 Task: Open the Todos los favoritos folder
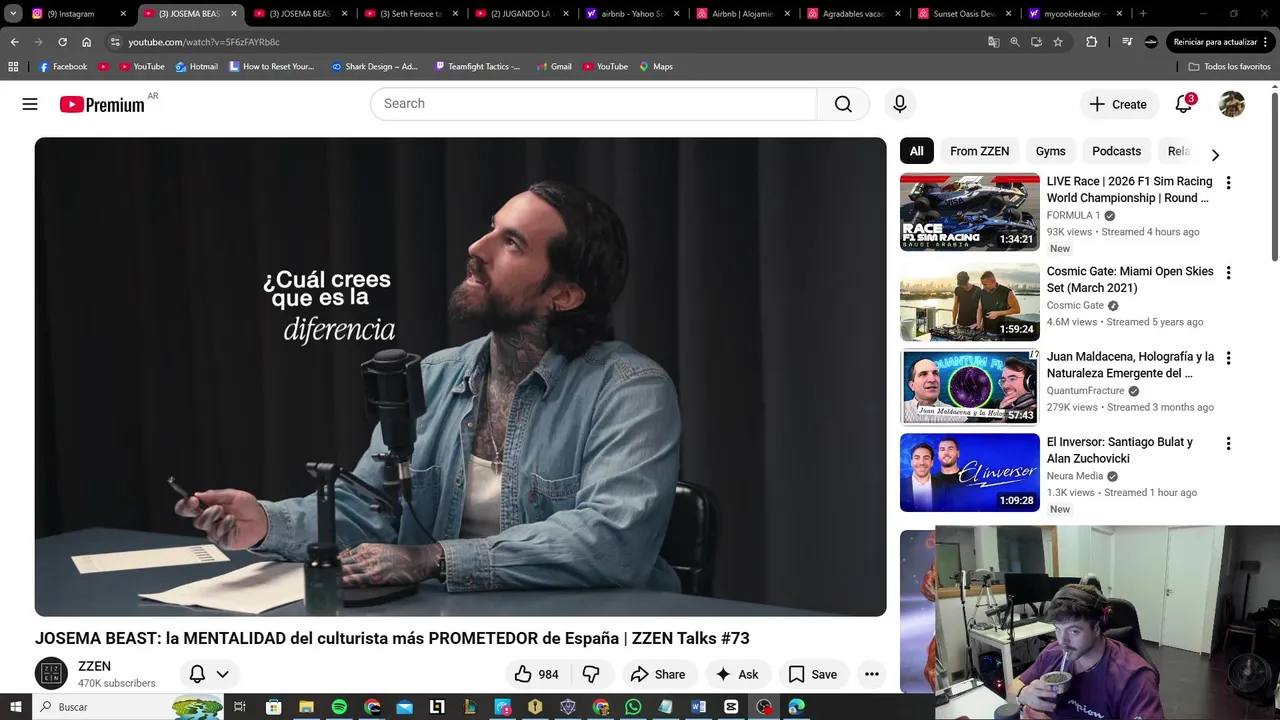tap(1229, 66)
